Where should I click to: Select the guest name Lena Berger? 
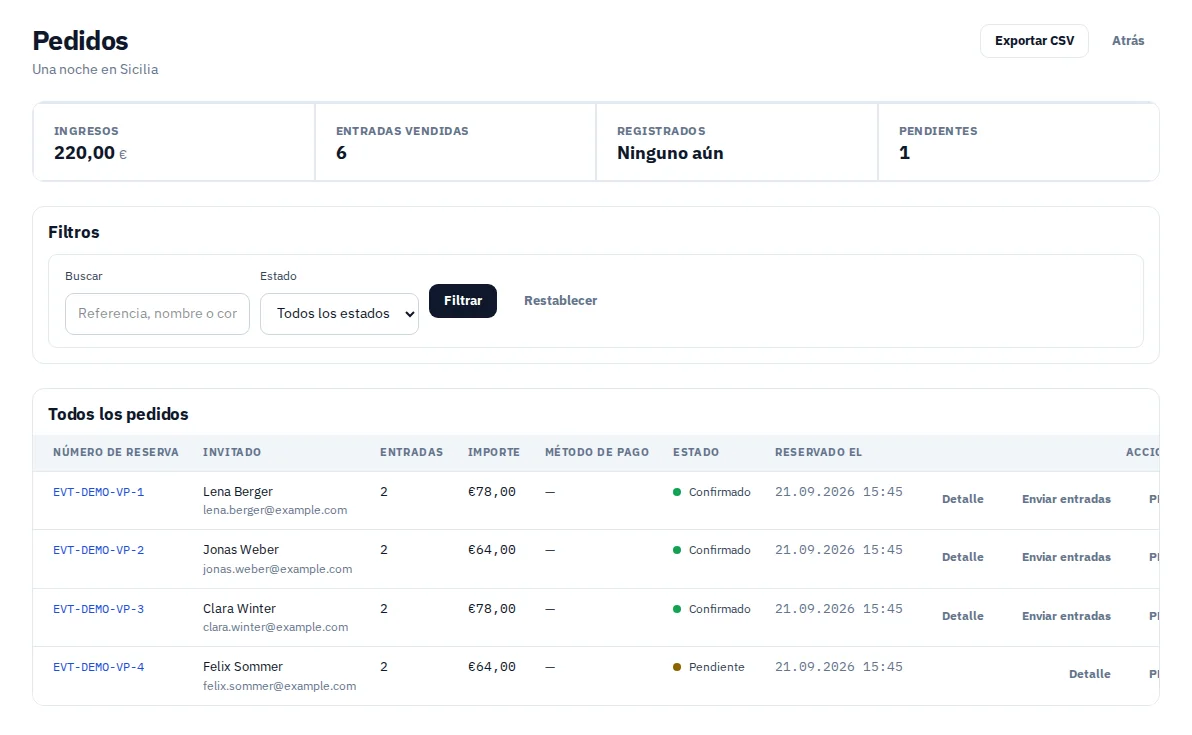click(238, 492)
